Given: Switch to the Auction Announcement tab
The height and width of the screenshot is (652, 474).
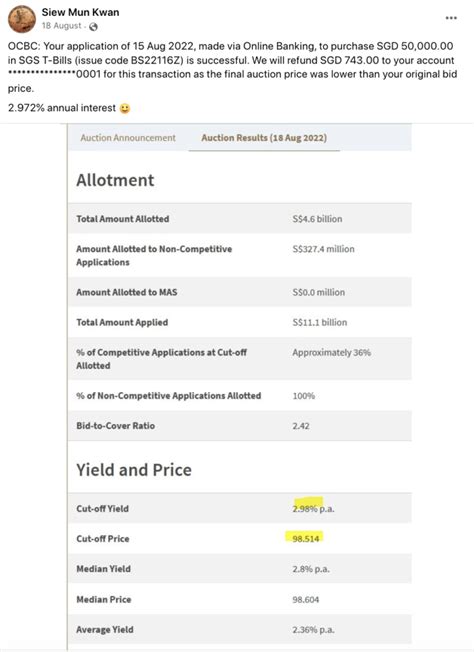Looking at the screenshot, I should 128,138.
